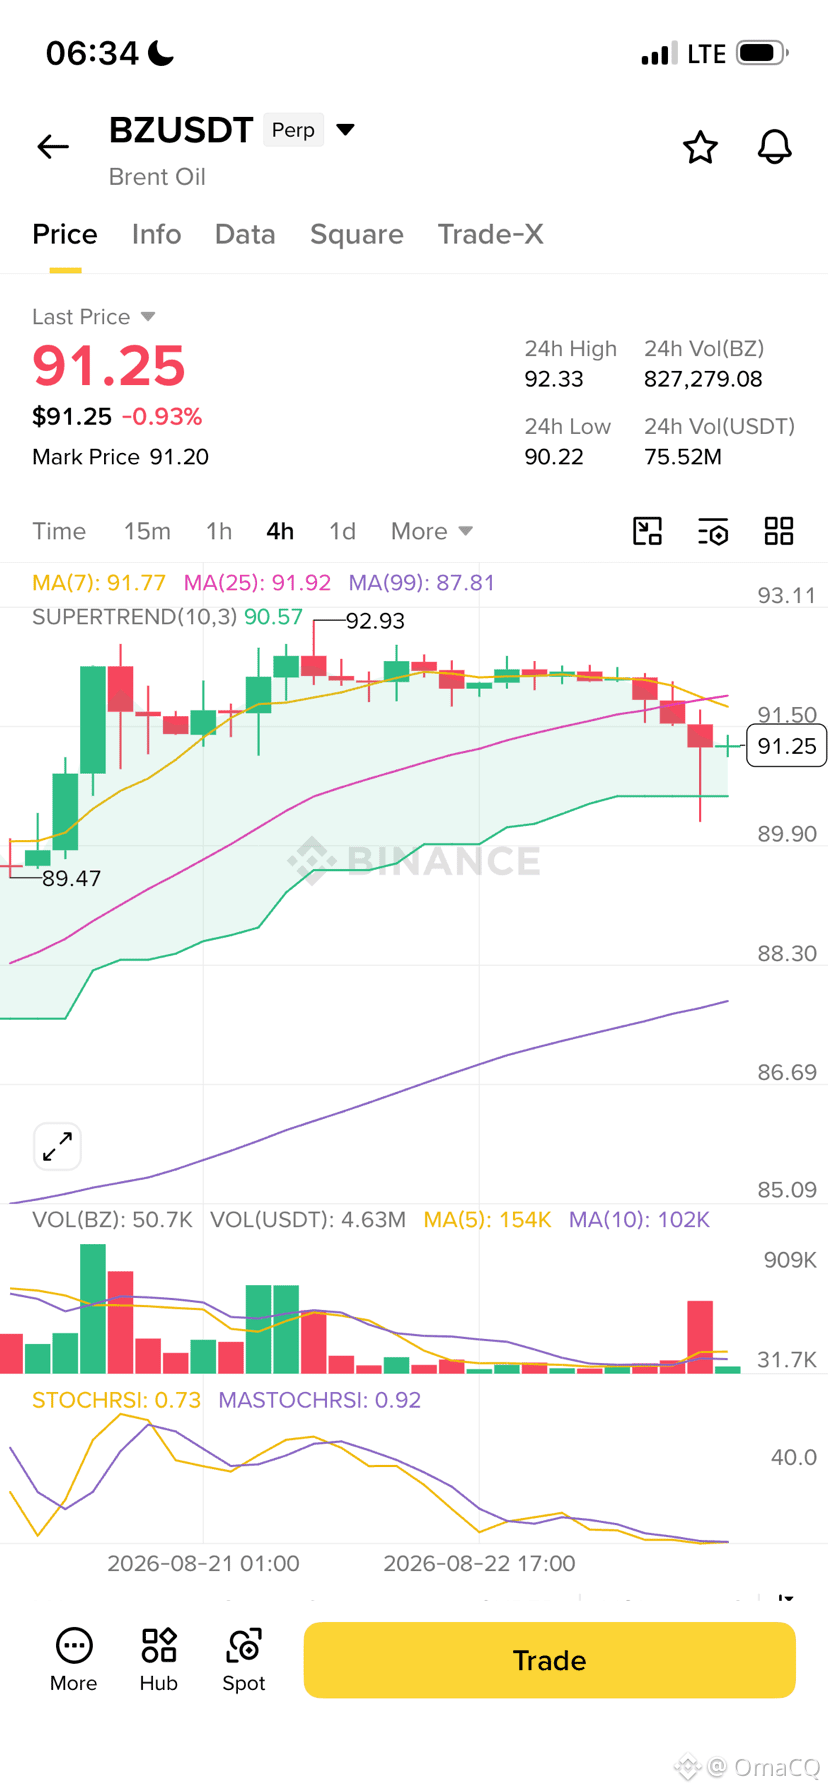The height and width of the screenshot is (1792, 828).
Task: Select the 15m chart interval
Action: pos(147,531)
